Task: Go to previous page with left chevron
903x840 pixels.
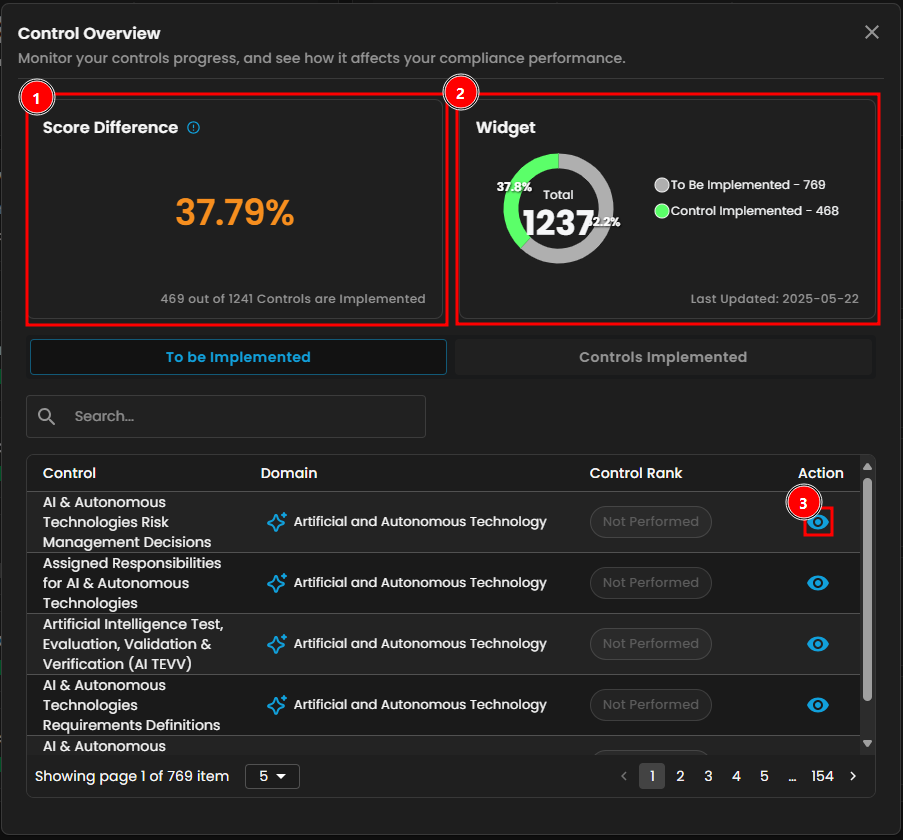Action: [624, 776]
